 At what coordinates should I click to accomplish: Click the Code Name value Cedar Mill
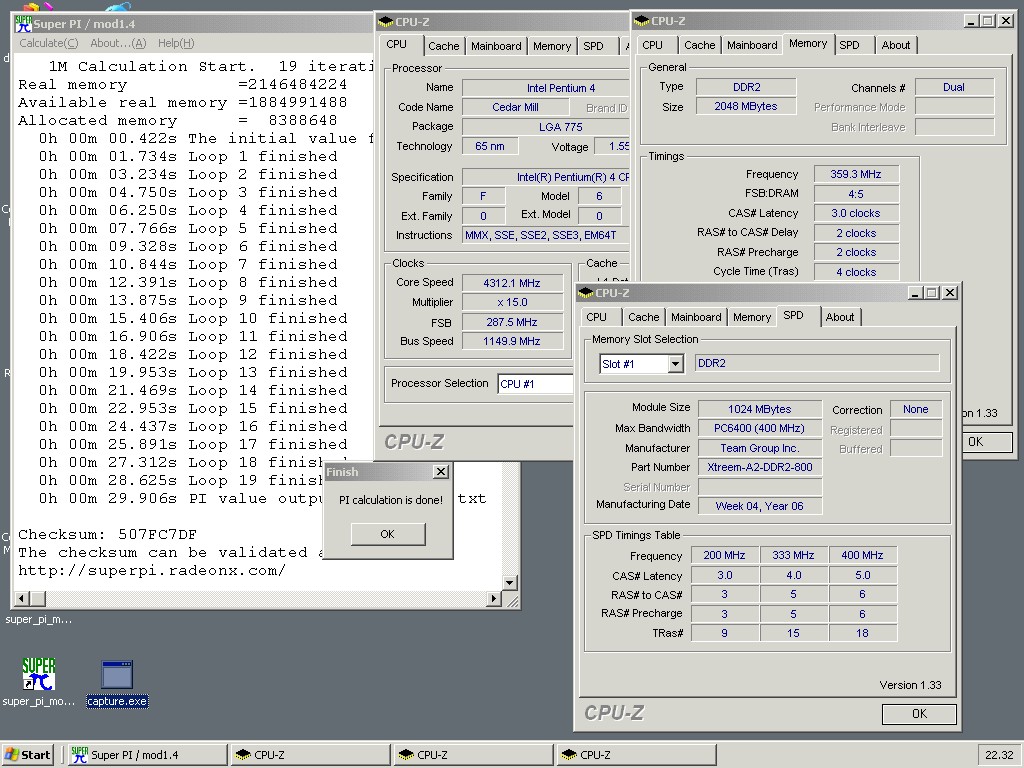[515, 107]
